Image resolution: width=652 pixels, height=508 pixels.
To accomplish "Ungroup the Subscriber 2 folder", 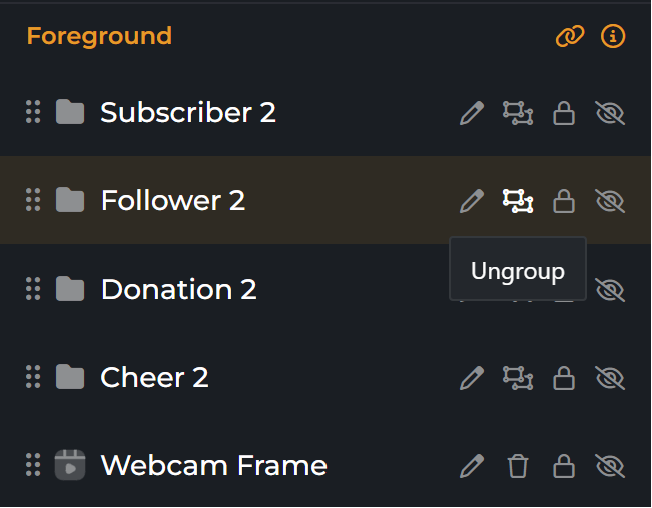I will point(517,113).
